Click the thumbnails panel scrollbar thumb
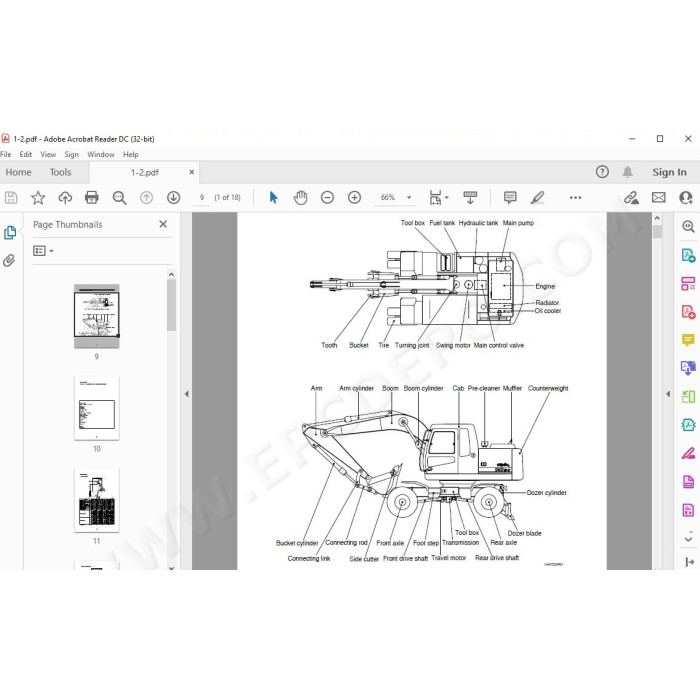Image resolution: width=700 pixels, height=700 pixels. 171,305
